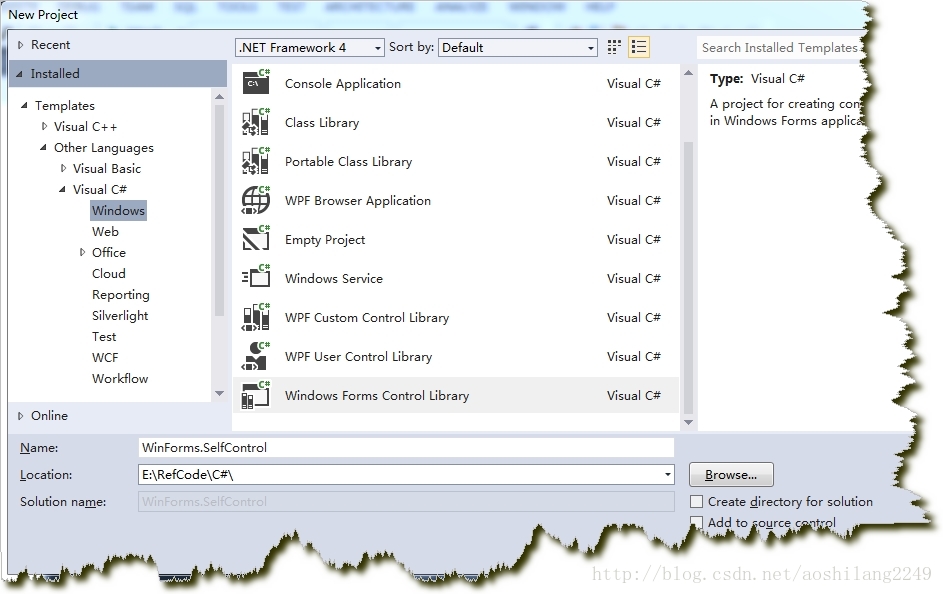Switch to medium icons list view
Screen dimensions: 943x594
[639, 47]
